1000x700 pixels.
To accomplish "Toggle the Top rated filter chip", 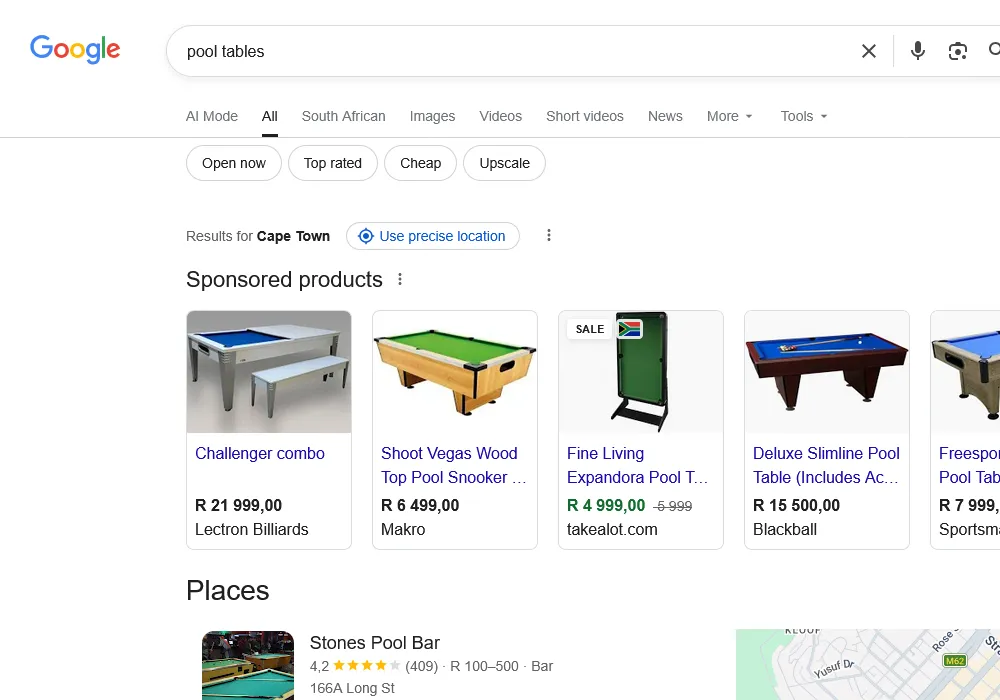I will 333,163.
